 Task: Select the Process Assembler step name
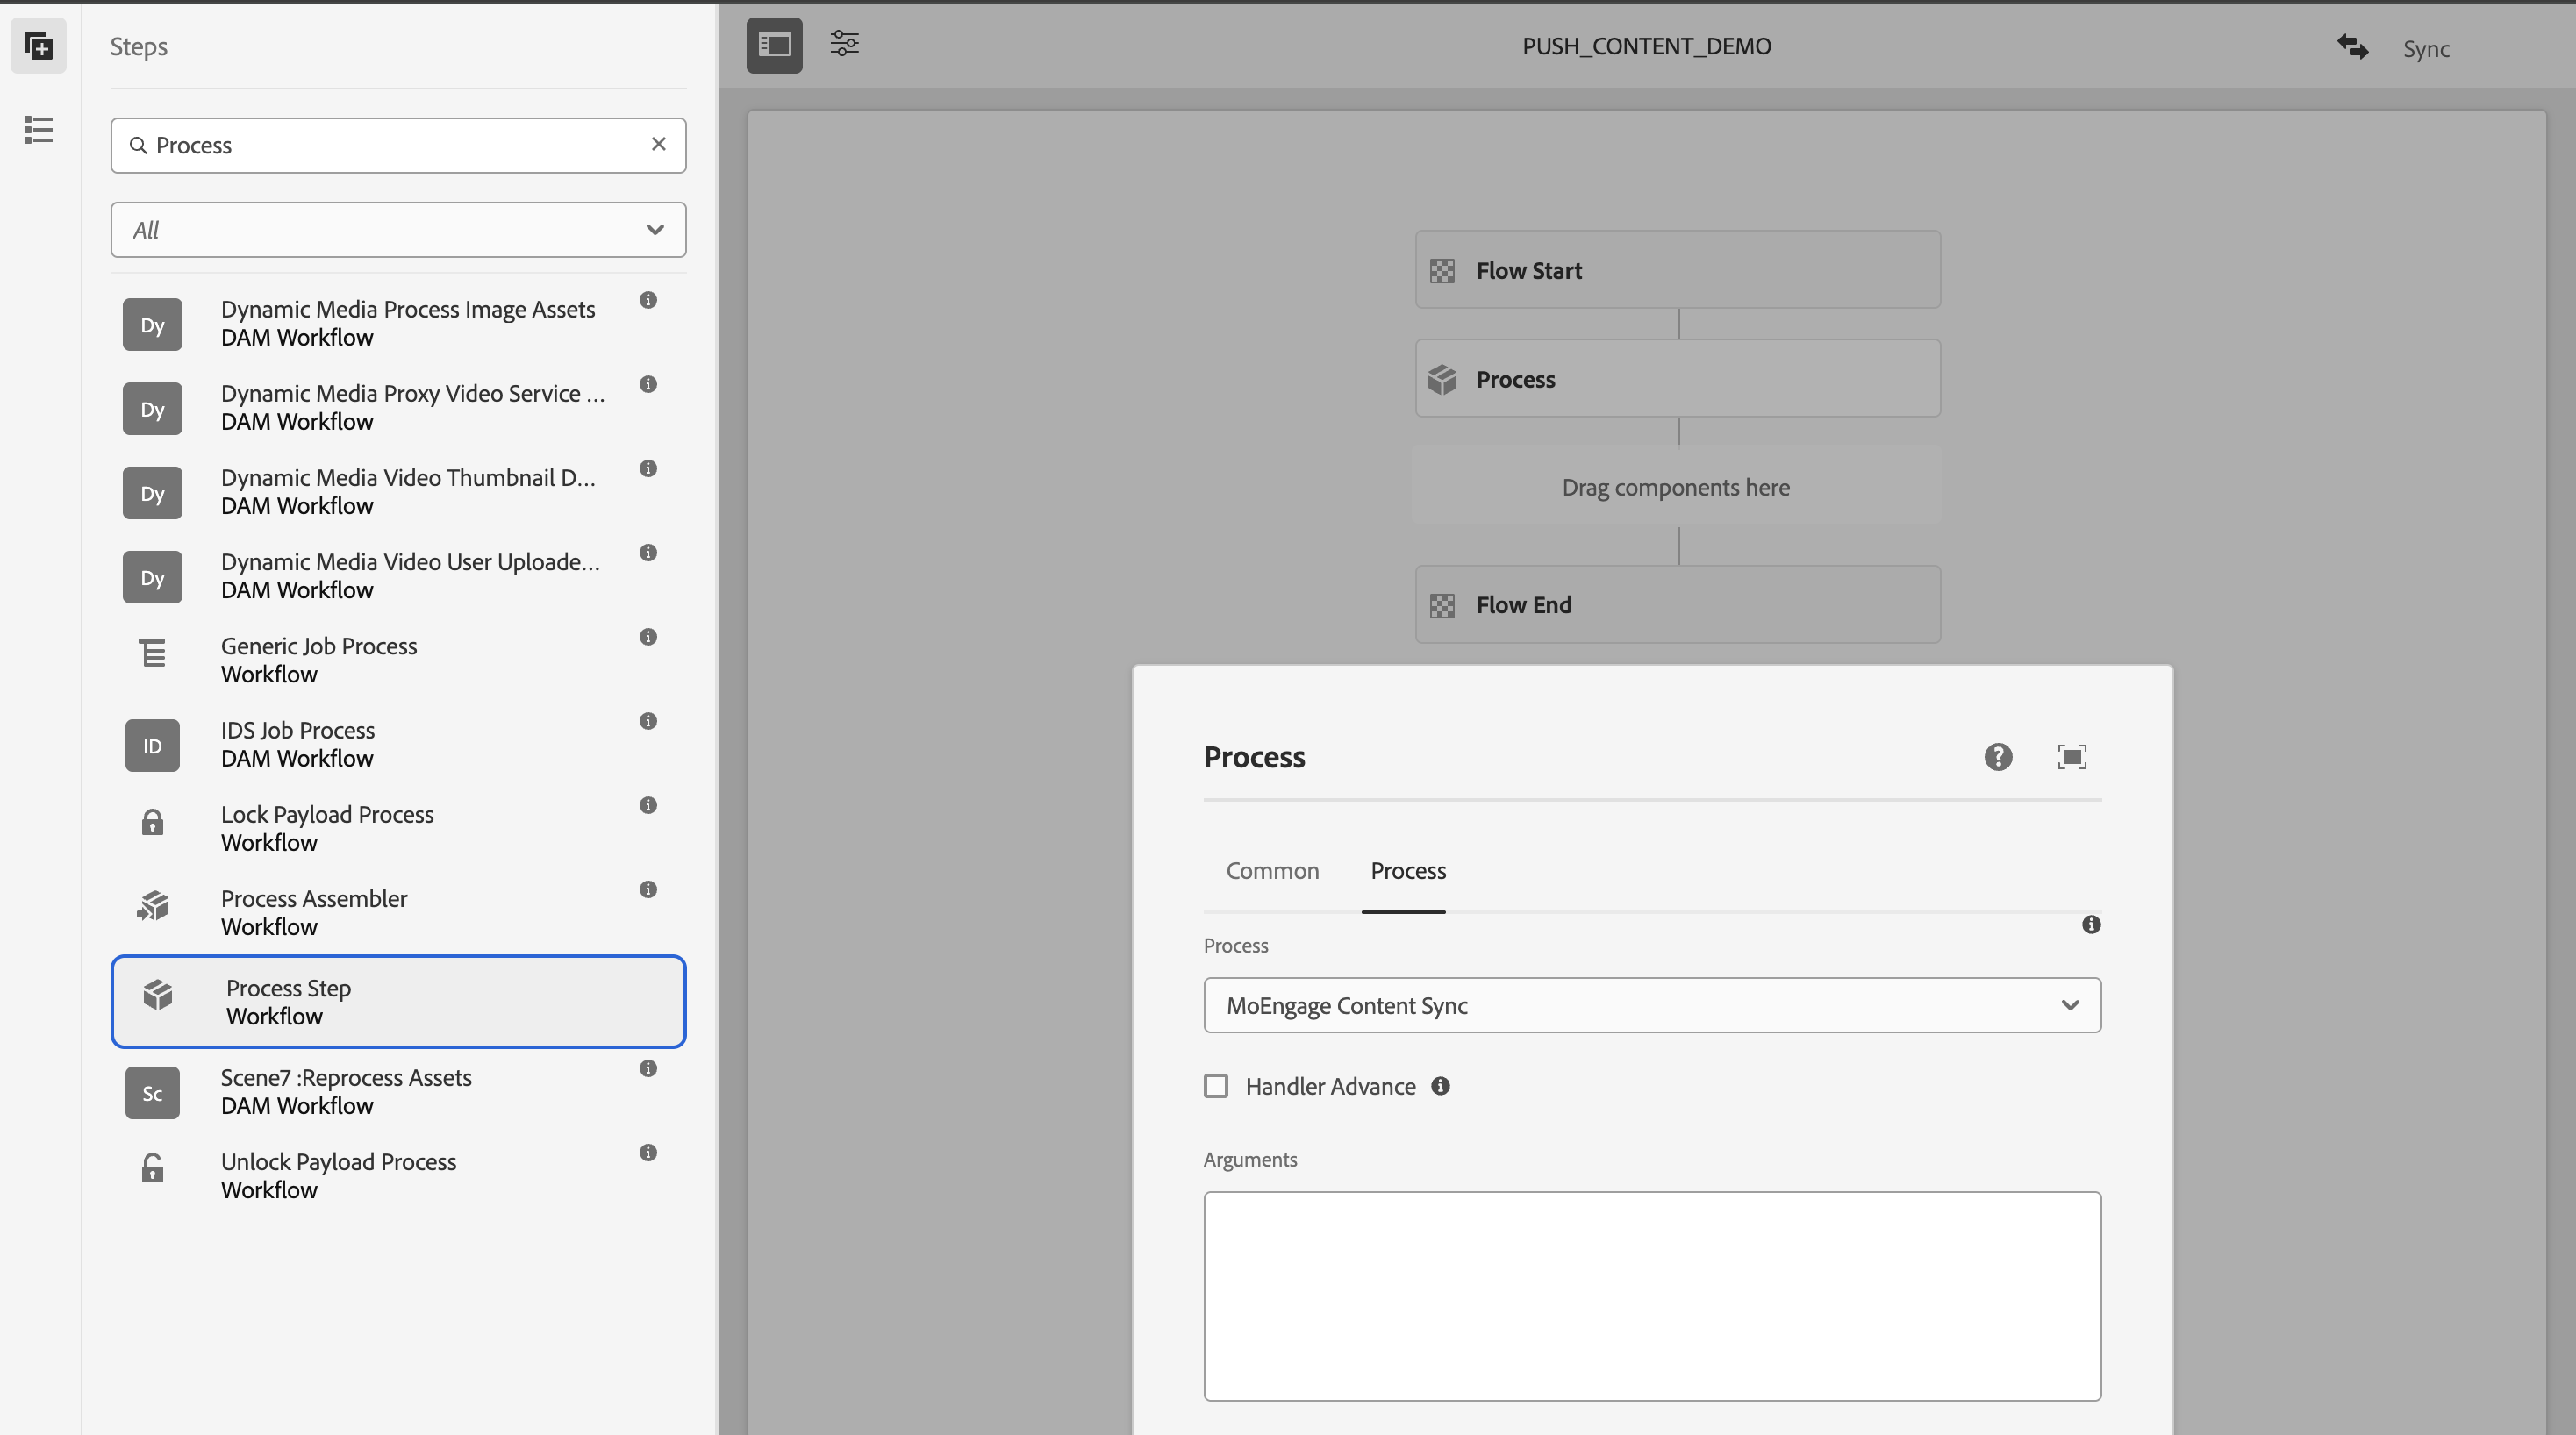tap(314, 898)
